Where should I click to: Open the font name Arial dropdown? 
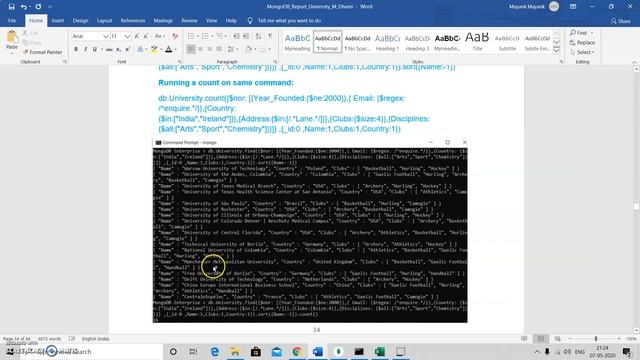point(106,36)
